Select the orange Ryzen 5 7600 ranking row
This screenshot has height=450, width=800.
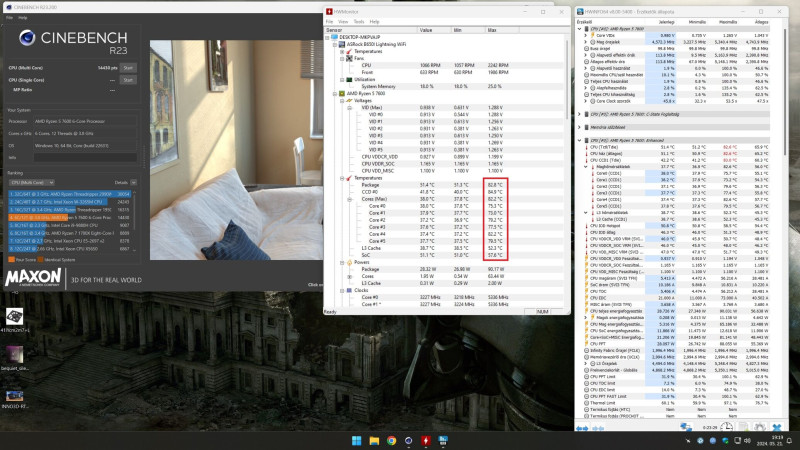(x=70, y=217)
